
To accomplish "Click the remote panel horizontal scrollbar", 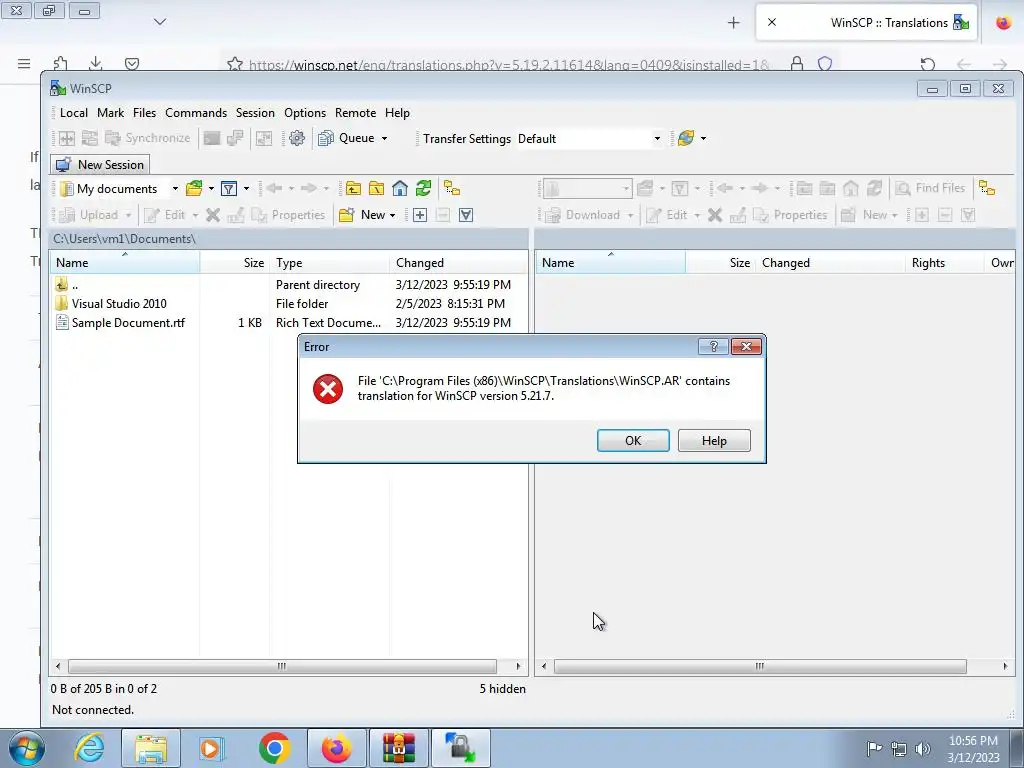I will coord(760,666).
